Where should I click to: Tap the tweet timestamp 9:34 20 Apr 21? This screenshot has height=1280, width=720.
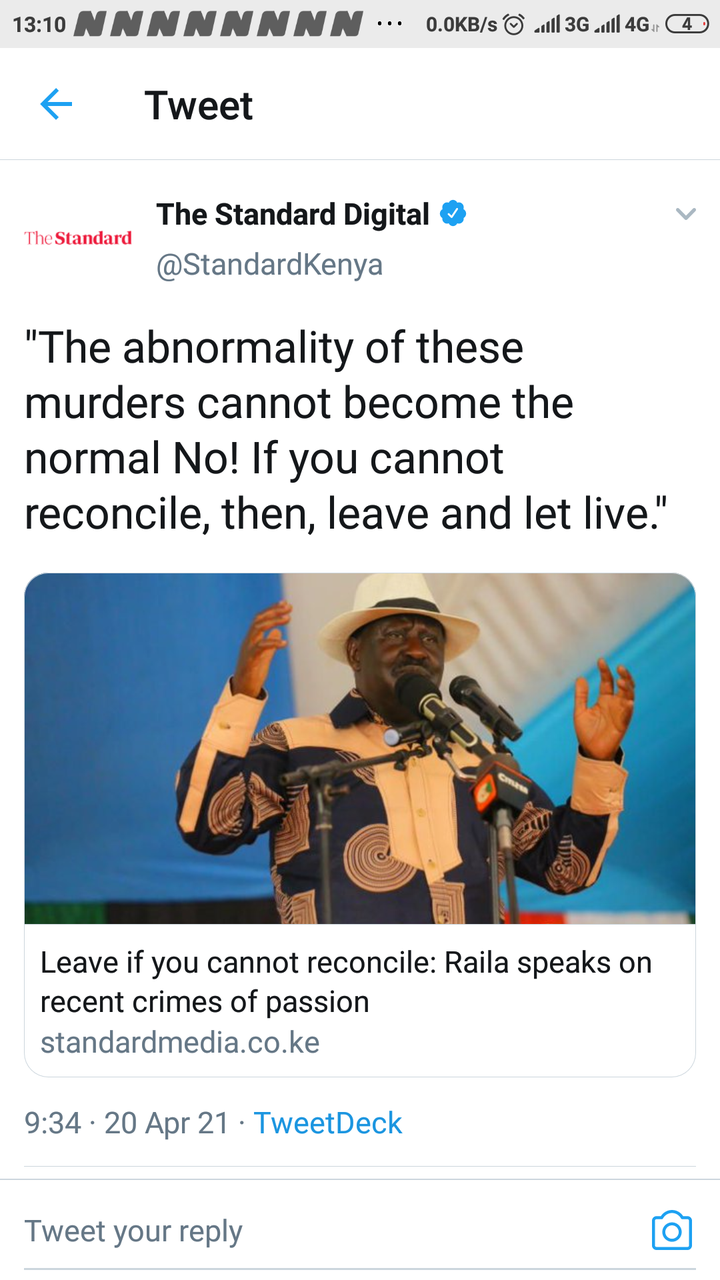127,1123
